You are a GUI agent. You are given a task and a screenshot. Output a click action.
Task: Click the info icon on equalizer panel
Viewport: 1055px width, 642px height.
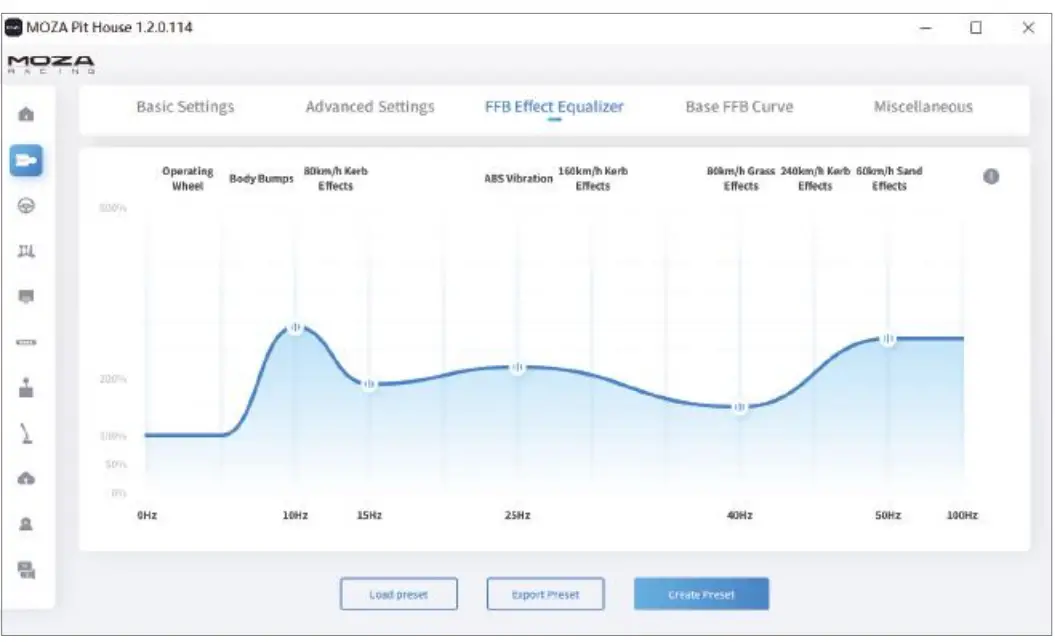[991, 176]
